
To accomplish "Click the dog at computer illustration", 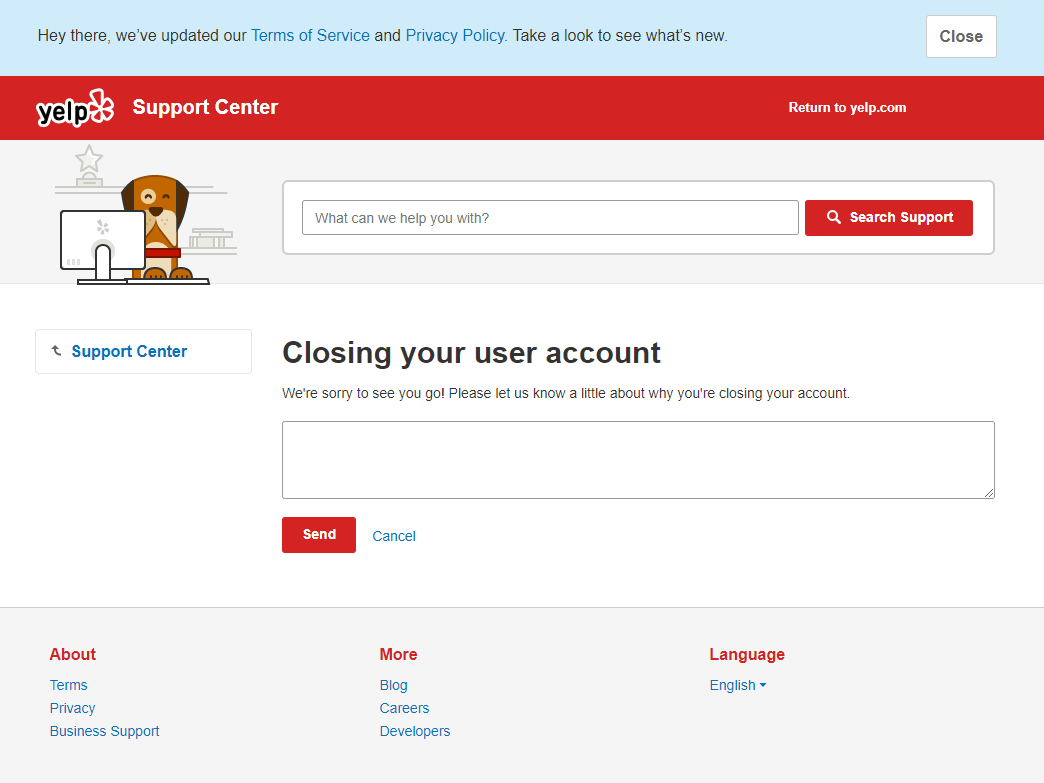I will [x=145, y=215].
